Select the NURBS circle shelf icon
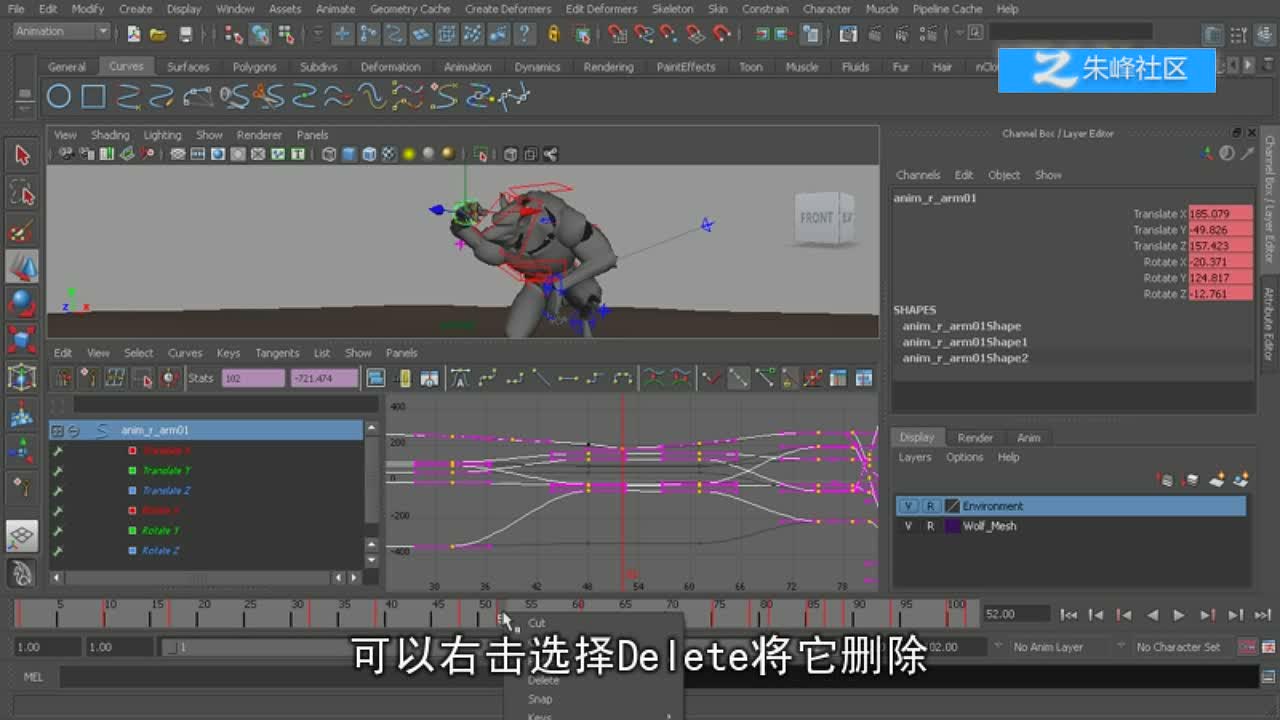 point(59,97)
